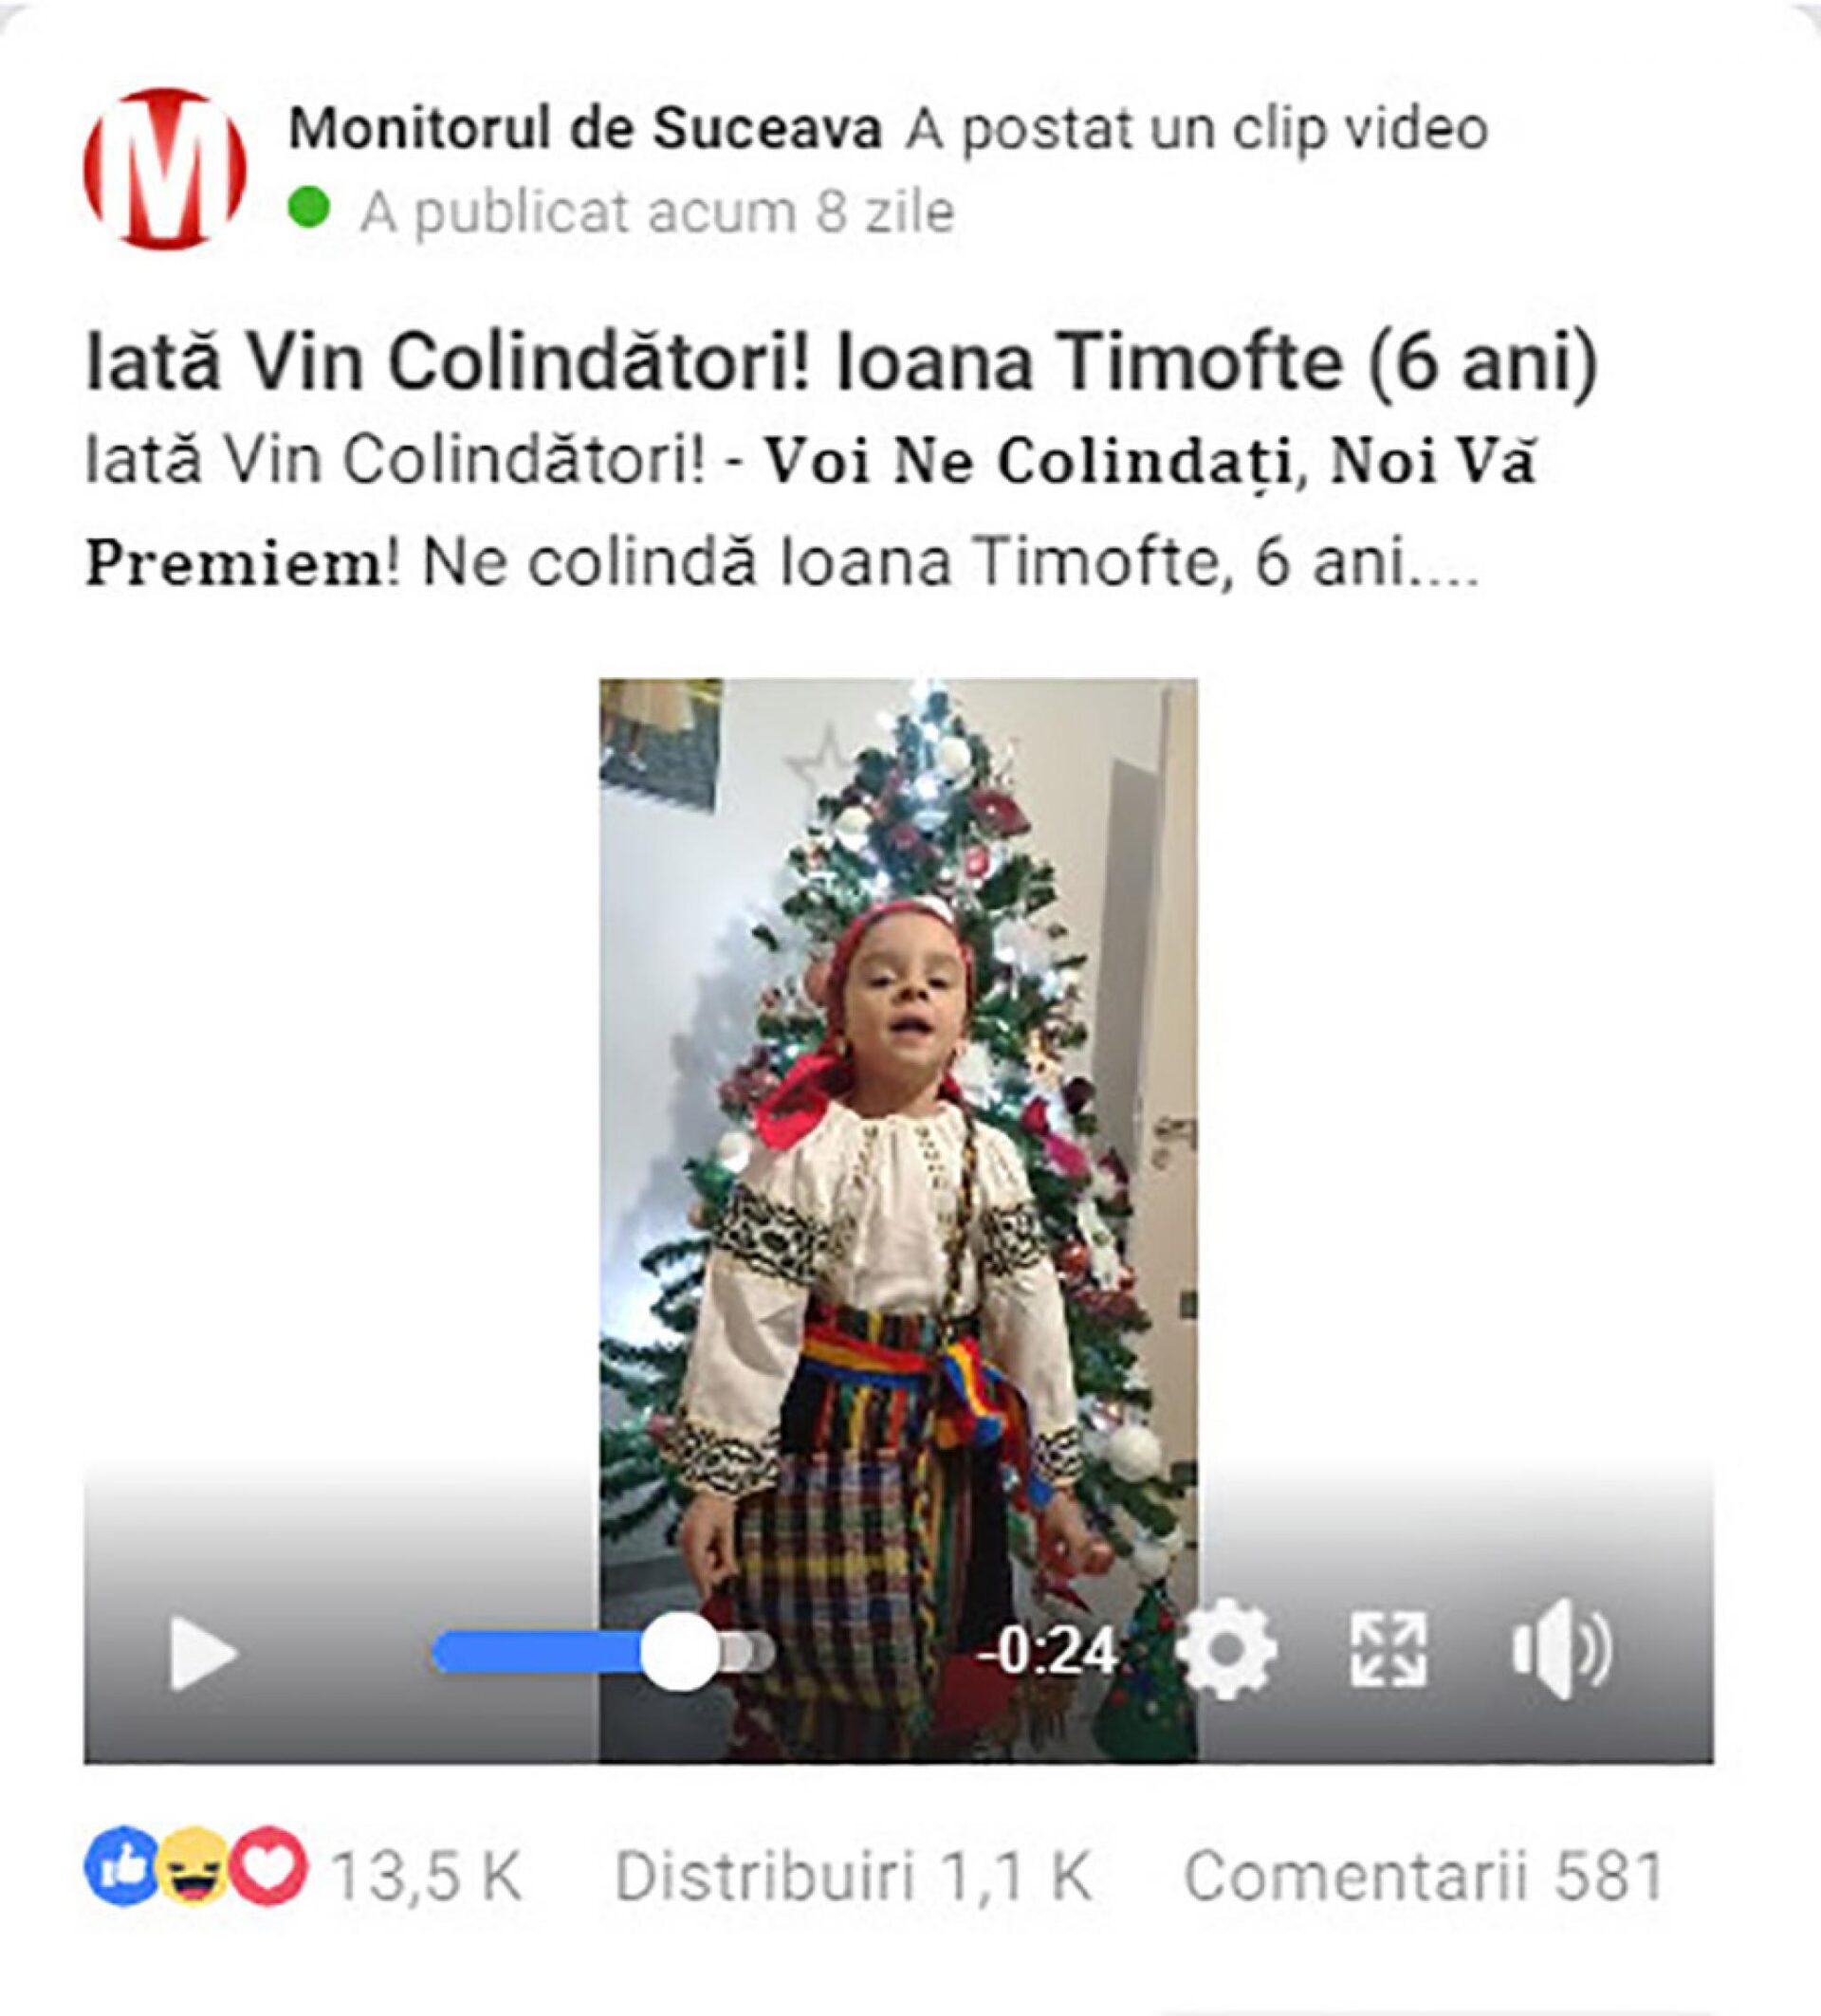Enter fullscreen video mode
The image size is (1821, 2016).
coord(1389,1649)
